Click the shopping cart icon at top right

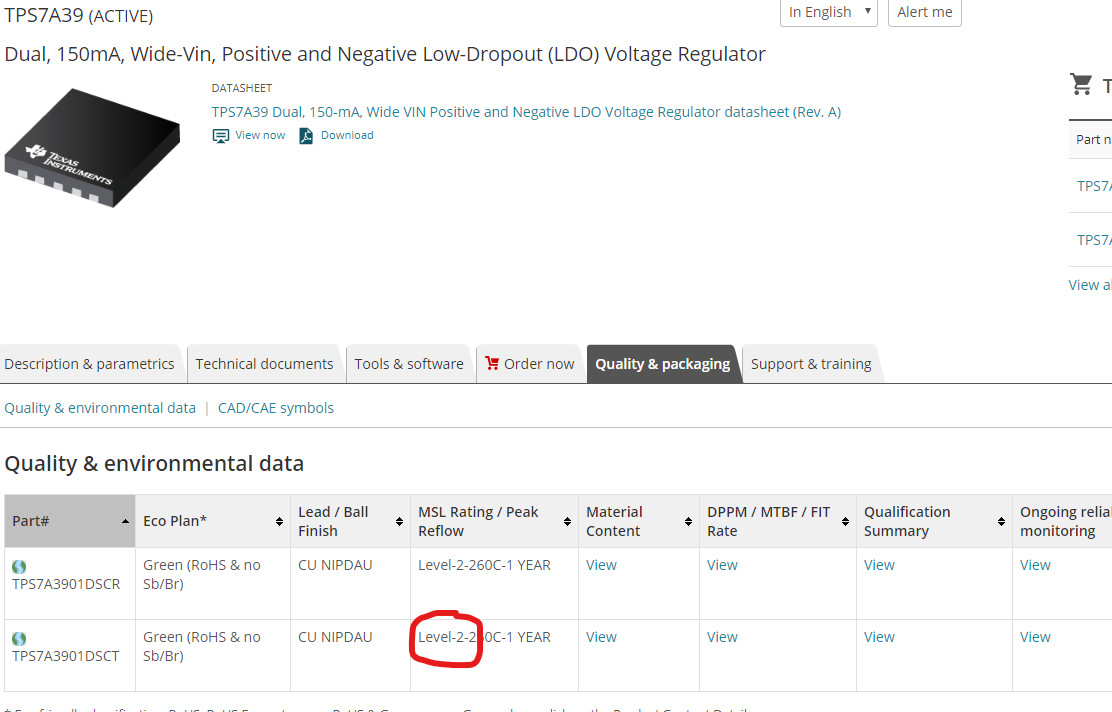[x=1081, y=84]
